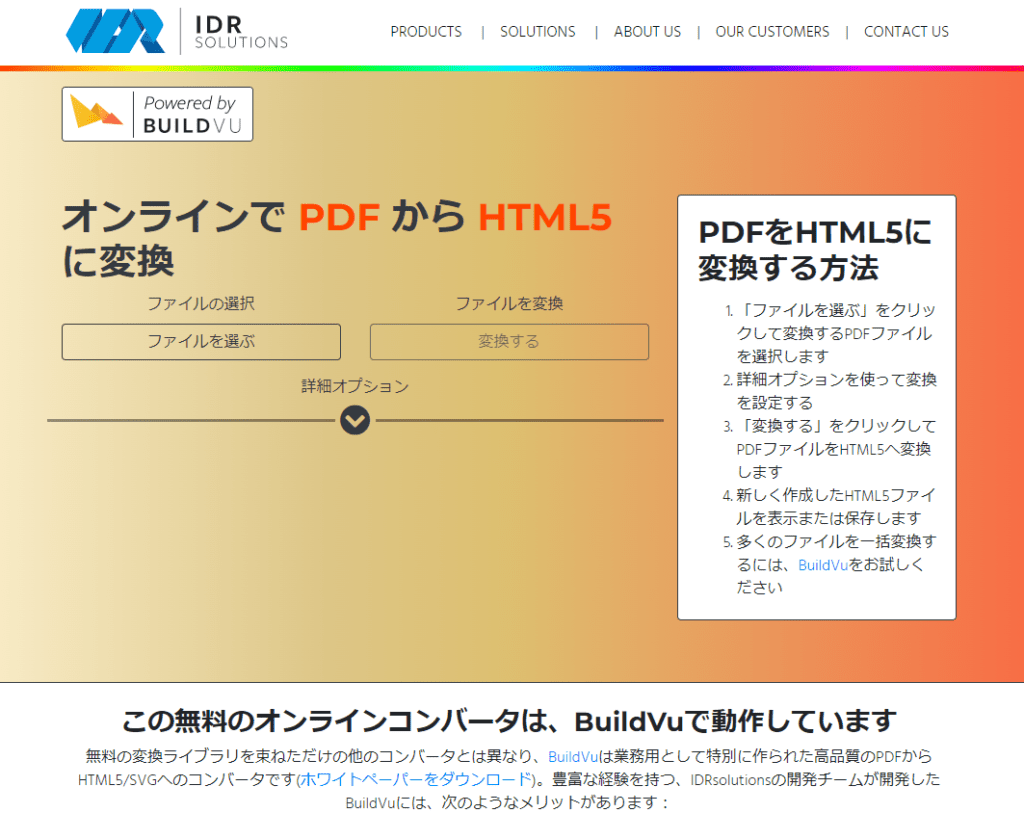1024x839 pixels.
Task: Click the PDFをHTML5に変換する方法 heading
Action: 815,250
